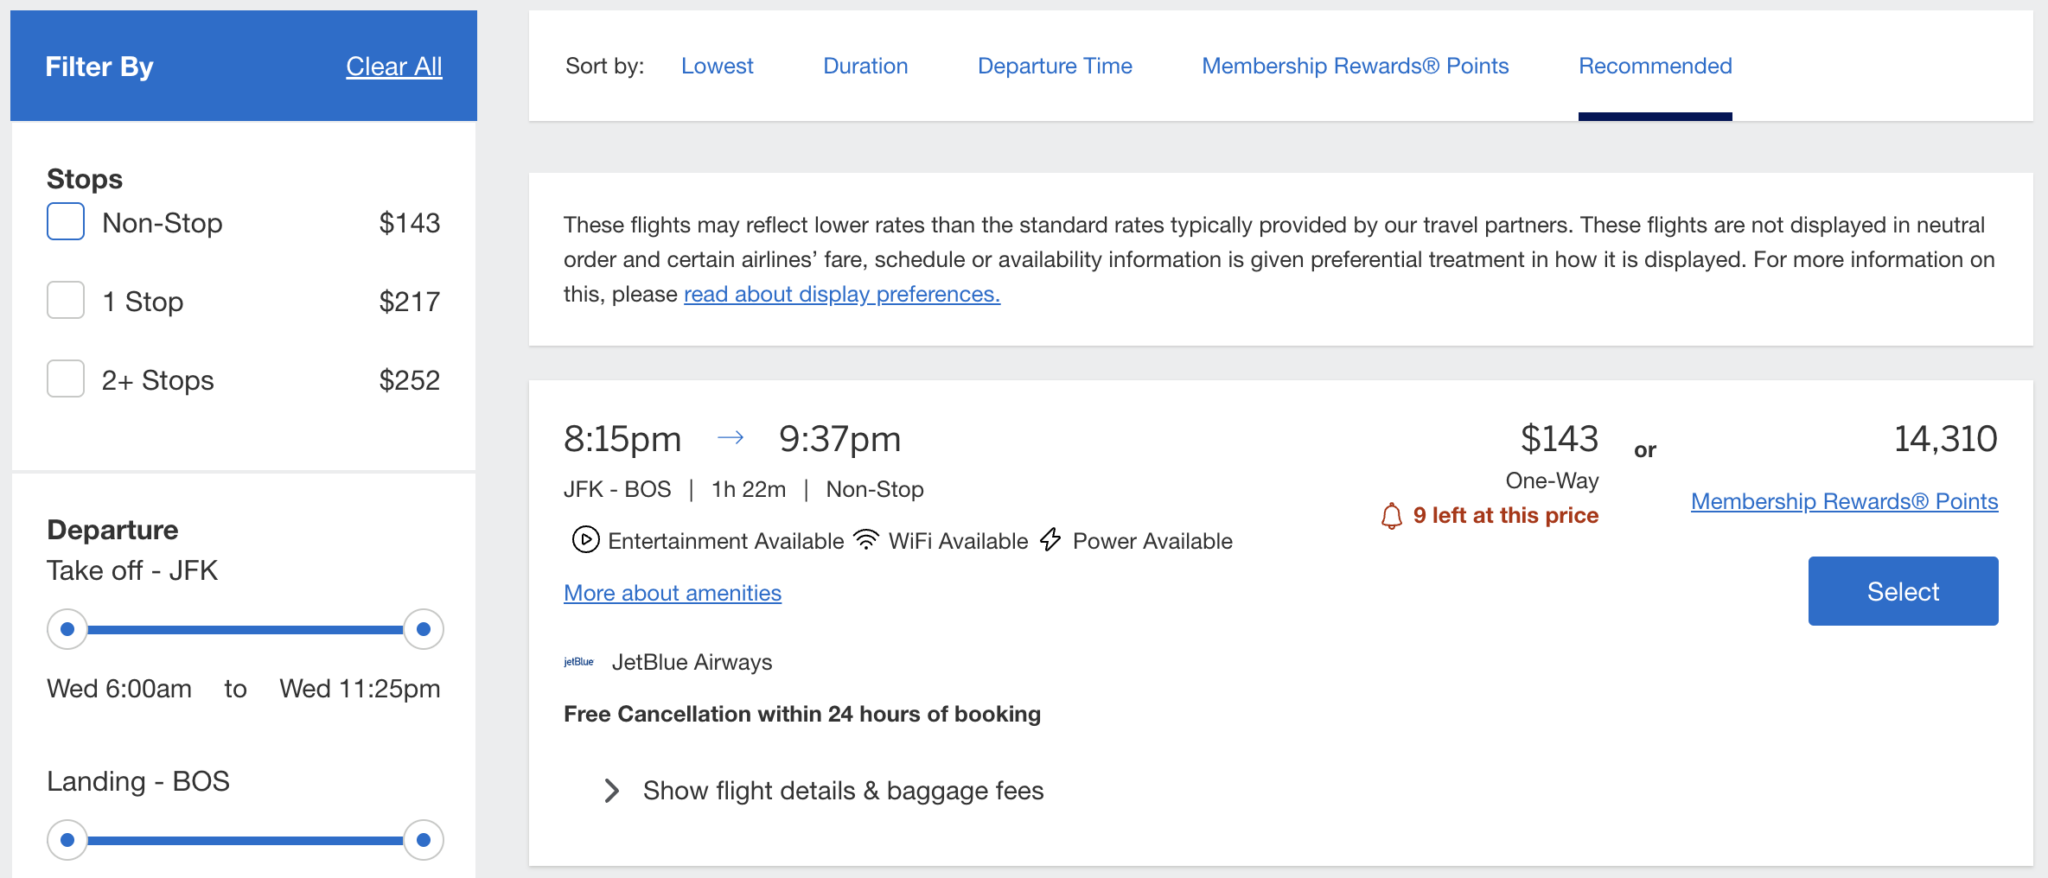2048x878 pixels.
Task: Expand flight details and baggage fees
Action: [x=843, y=790]
